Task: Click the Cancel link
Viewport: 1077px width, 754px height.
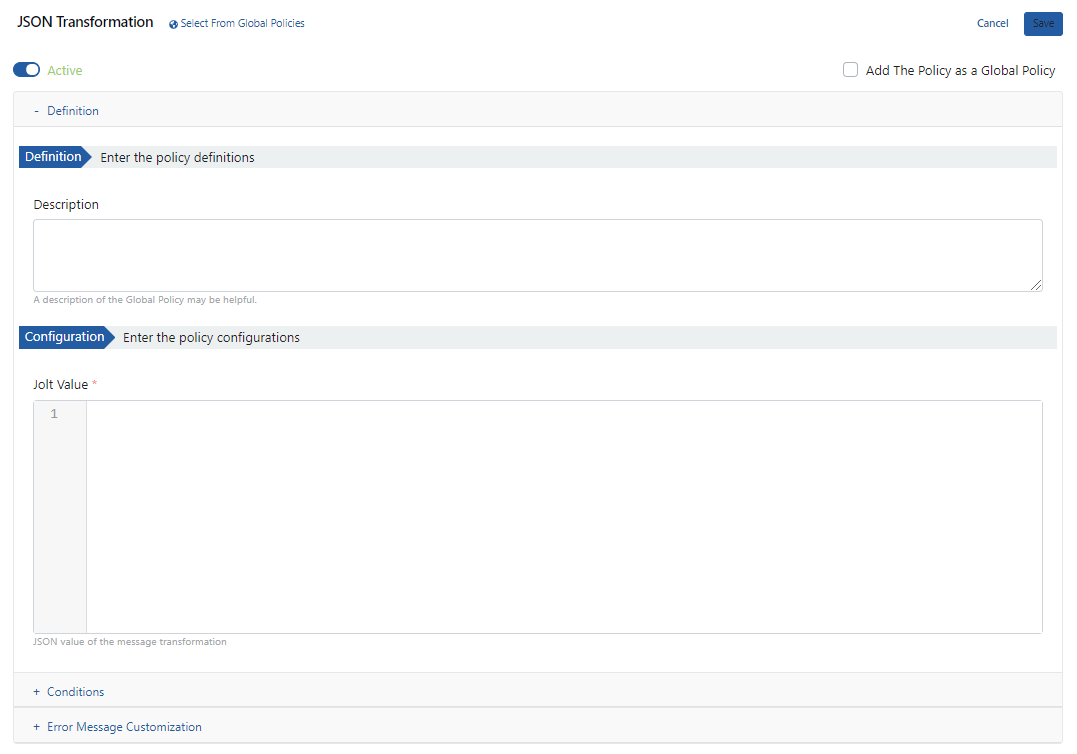Action: coord(992,23)
